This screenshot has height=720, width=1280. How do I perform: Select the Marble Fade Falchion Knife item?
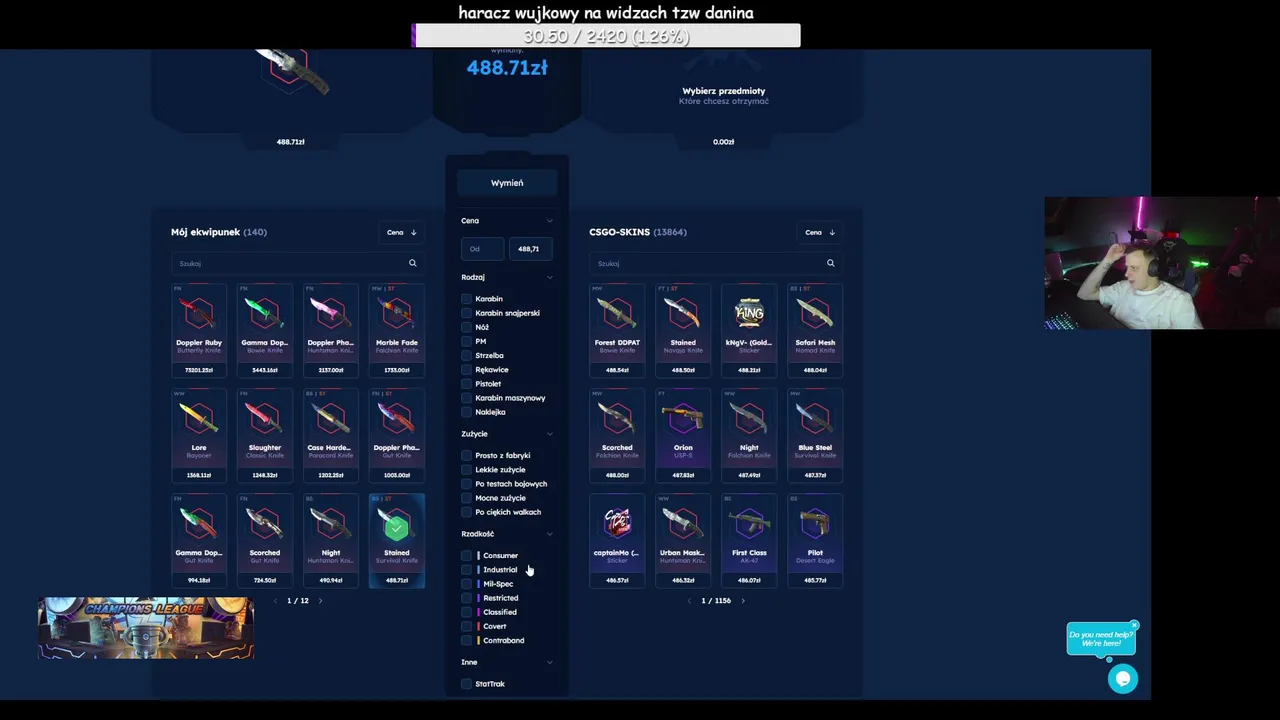pos(397,330)
